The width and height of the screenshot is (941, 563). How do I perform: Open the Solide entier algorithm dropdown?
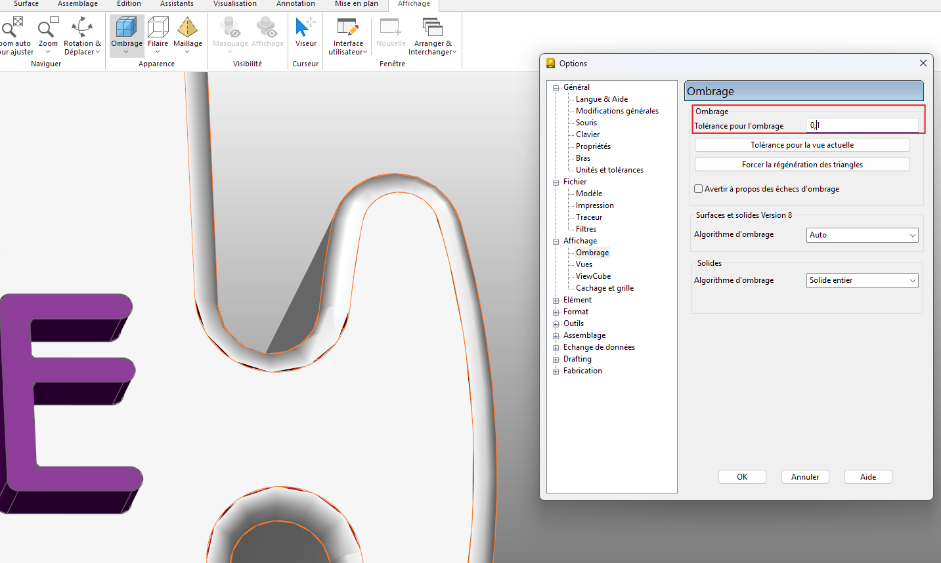[x=861, y=281]
